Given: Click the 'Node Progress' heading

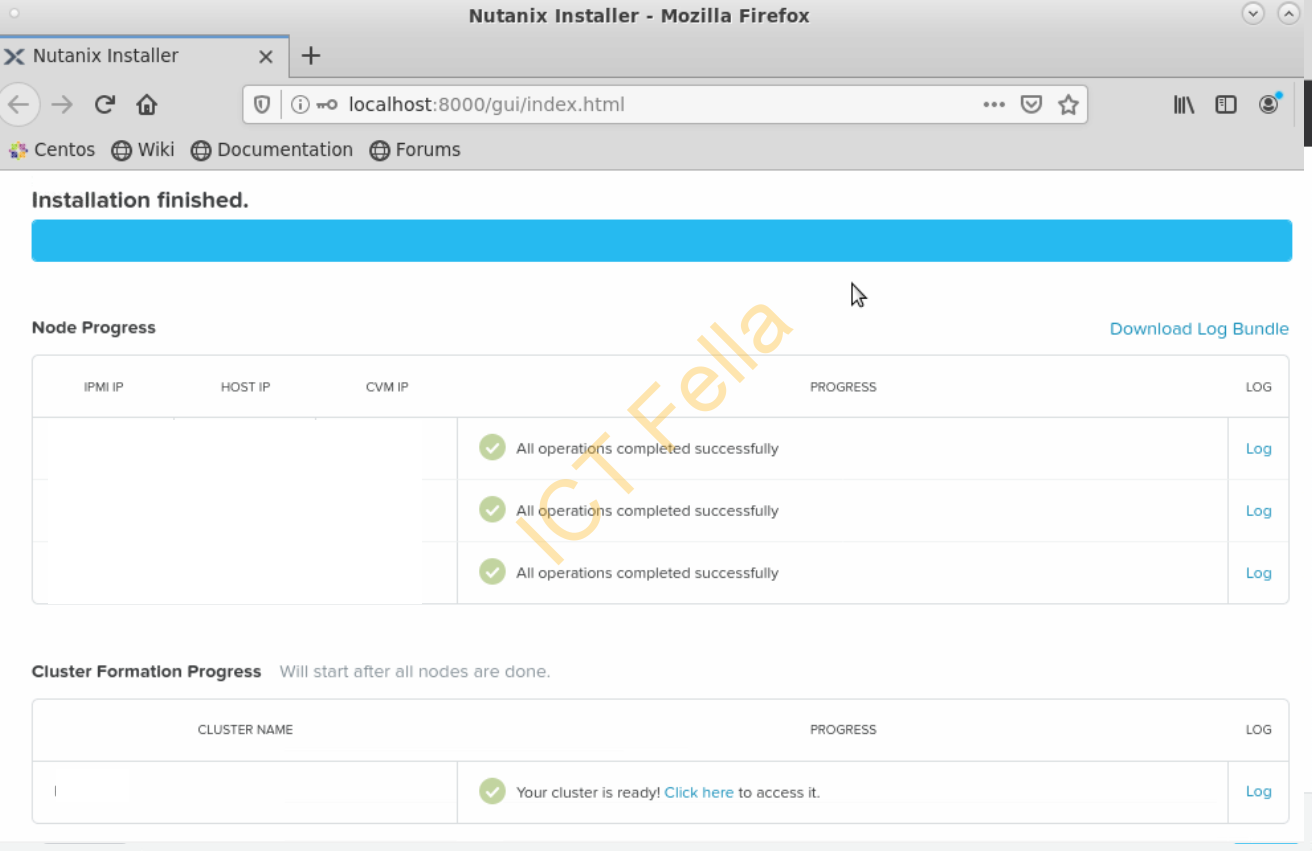Looking at the screenshot, I should click(94, 328).
